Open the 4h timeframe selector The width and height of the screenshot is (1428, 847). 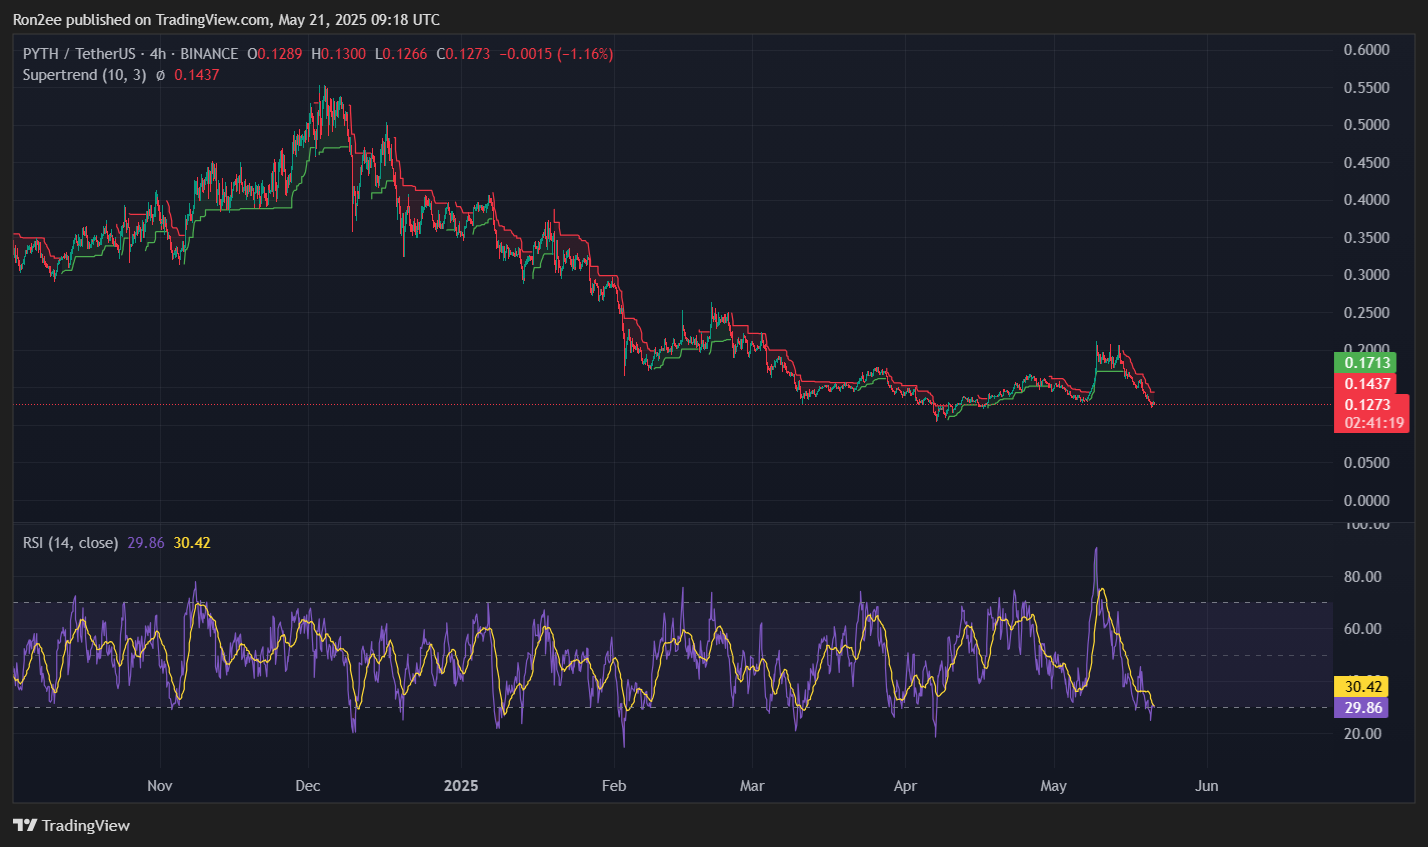tap(160, 54)
